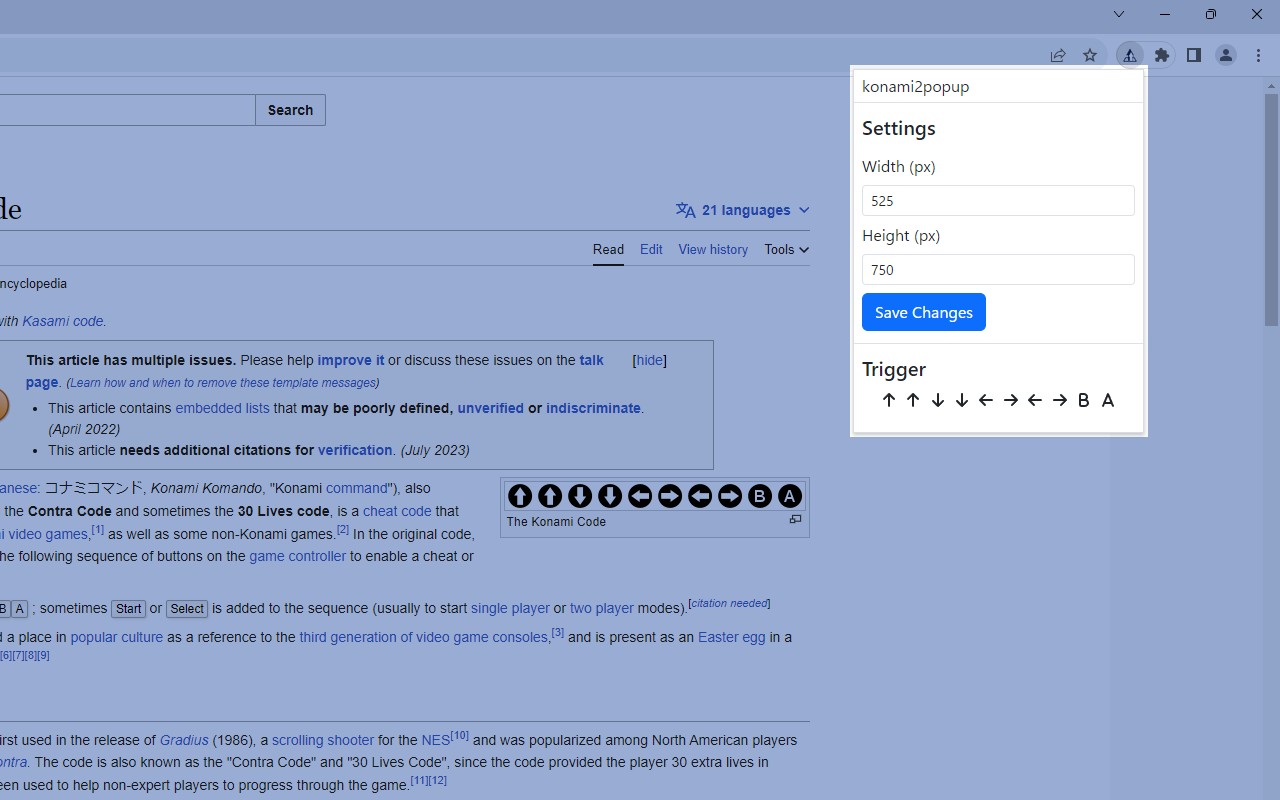Follow the 'Easter egg' link
Viewport: 1280px width, 800px height.
click(x=732, y=637)
